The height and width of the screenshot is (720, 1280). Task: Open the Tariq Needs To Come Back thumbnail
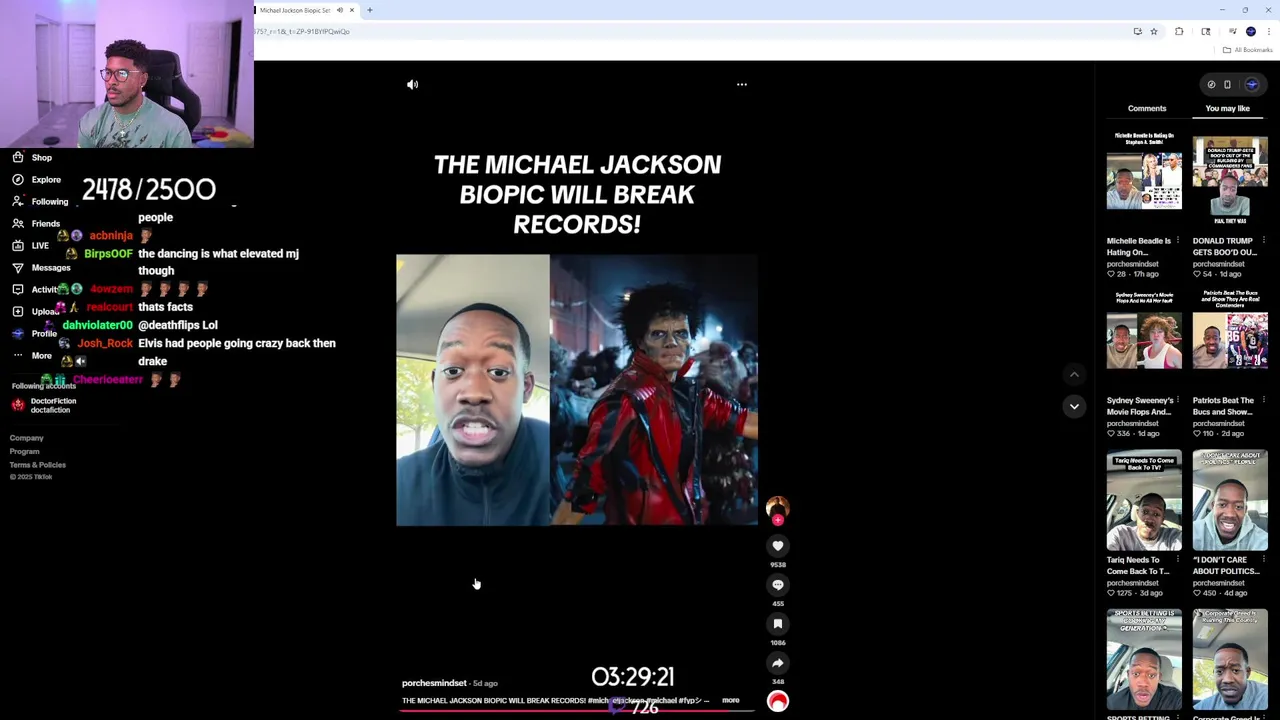click(x=1144, y=500)
